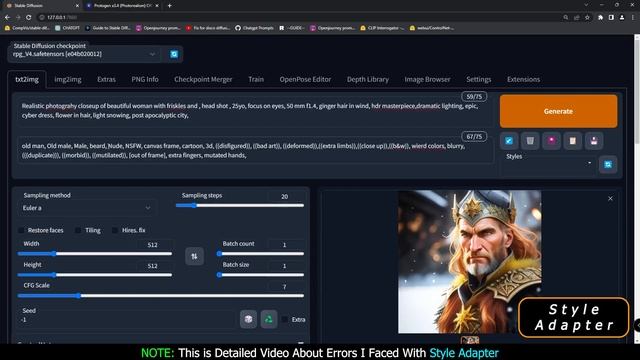Open the Sampling method dropdown
This screenshot has height=360, width=640.
coord(87,208)
